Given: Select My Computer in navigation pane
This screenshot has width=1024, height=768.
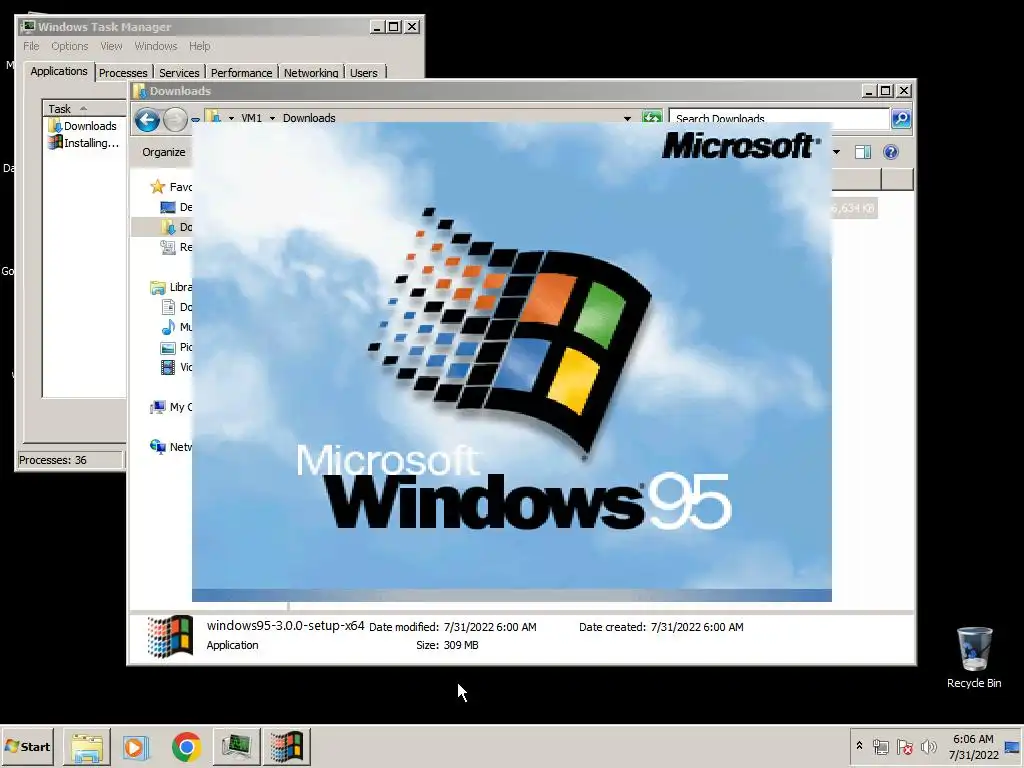Looking at the screenshot, I should 170,407.
